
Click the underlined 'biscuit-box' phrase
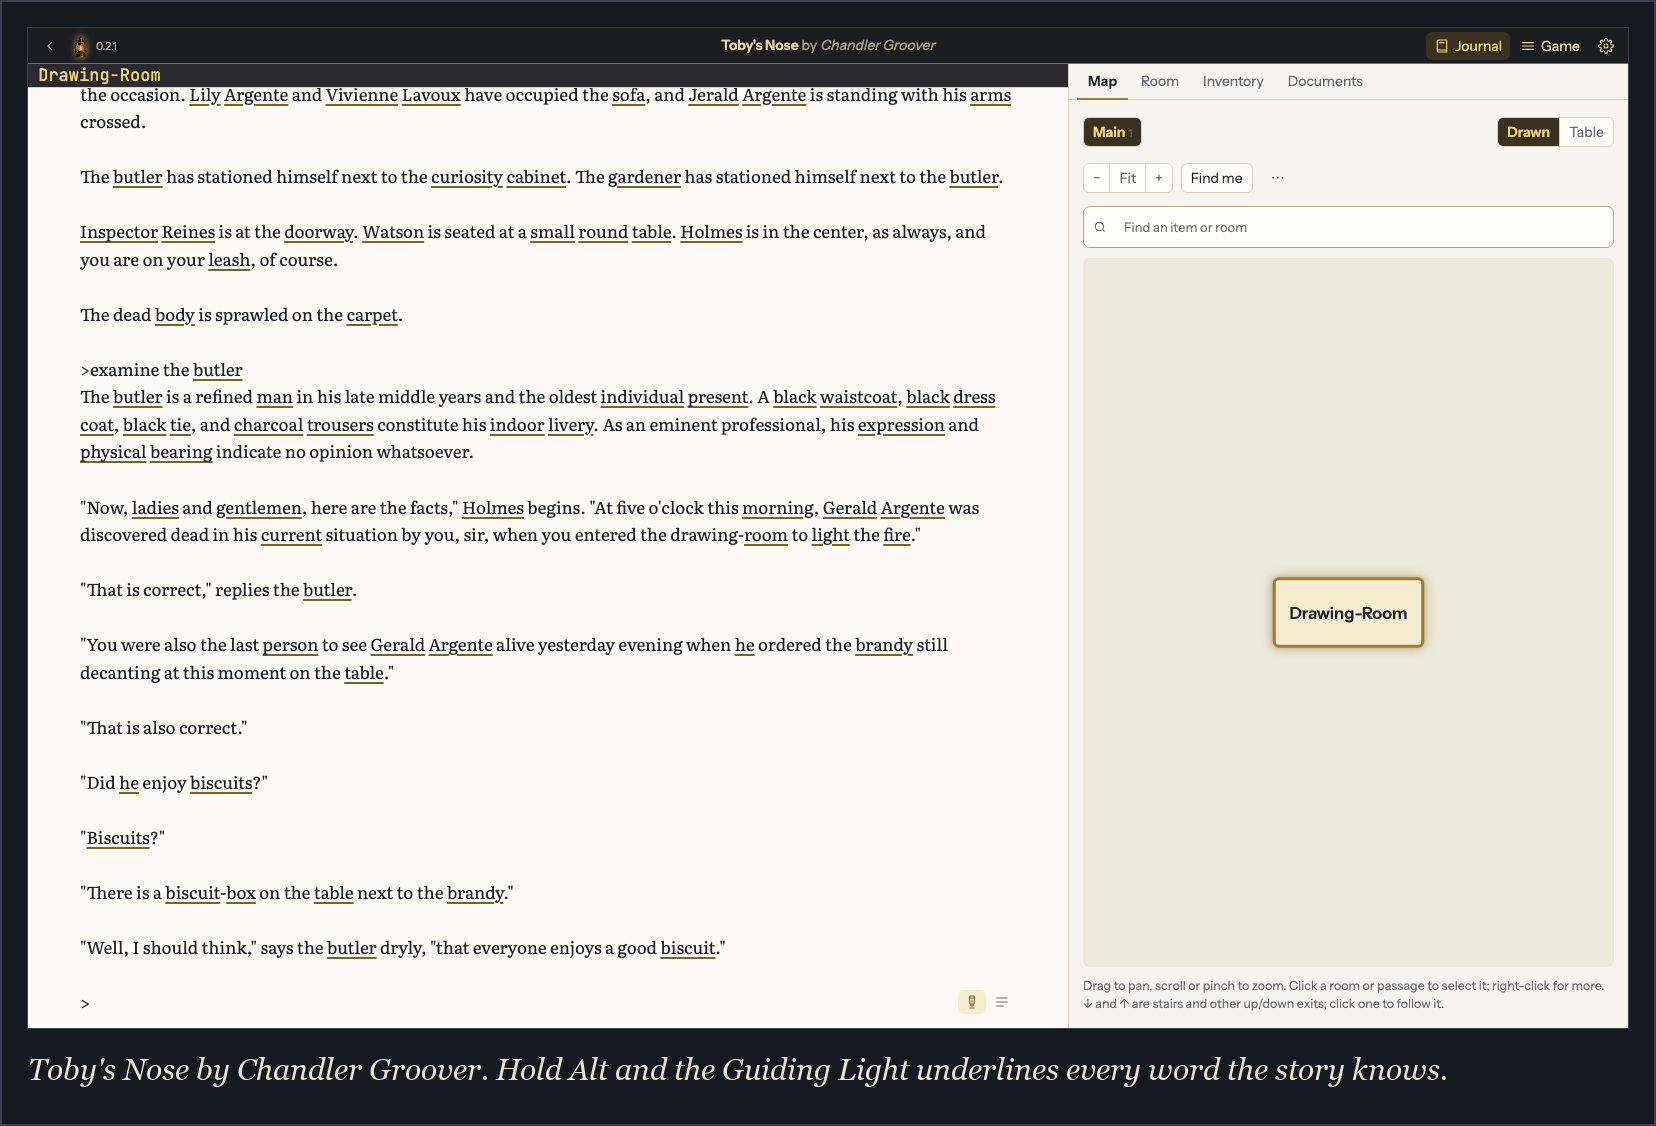coord(210,893)
